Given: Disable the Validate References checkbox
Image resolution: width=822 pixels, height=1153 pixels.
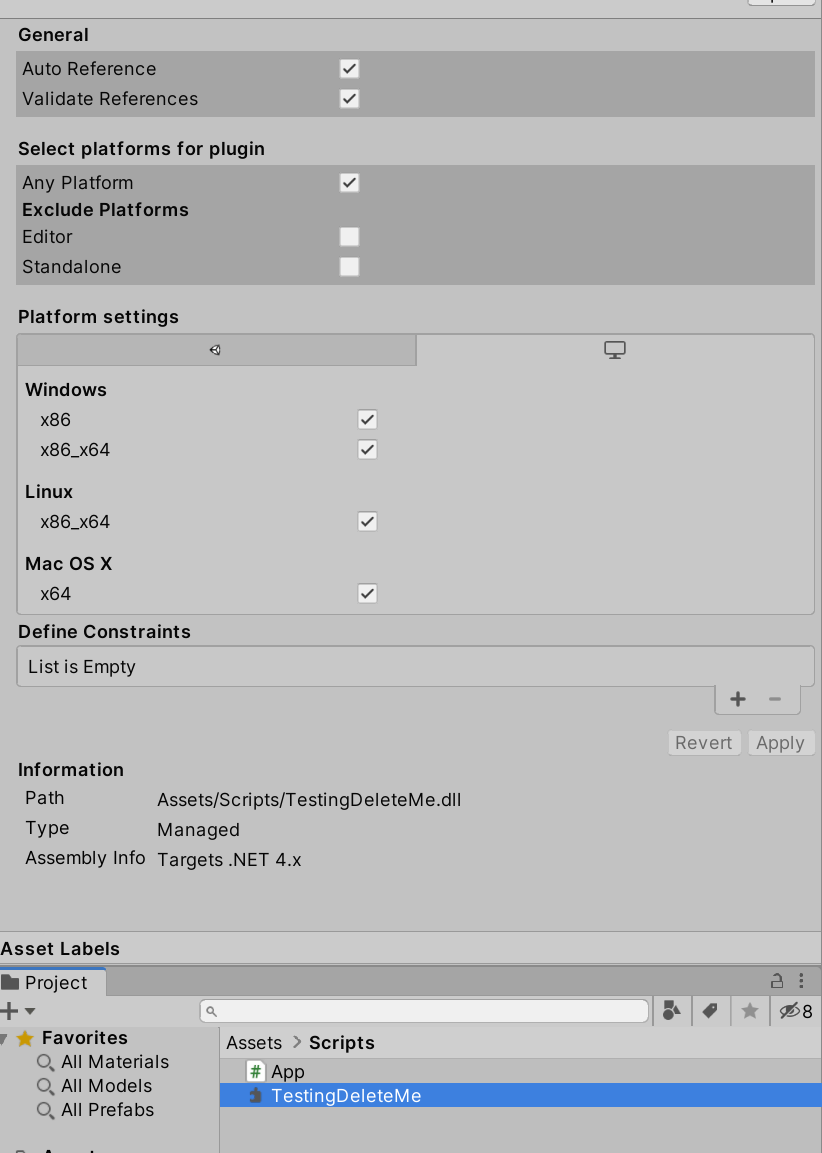Looking at the screenshot, I should (x=349, y=99).
